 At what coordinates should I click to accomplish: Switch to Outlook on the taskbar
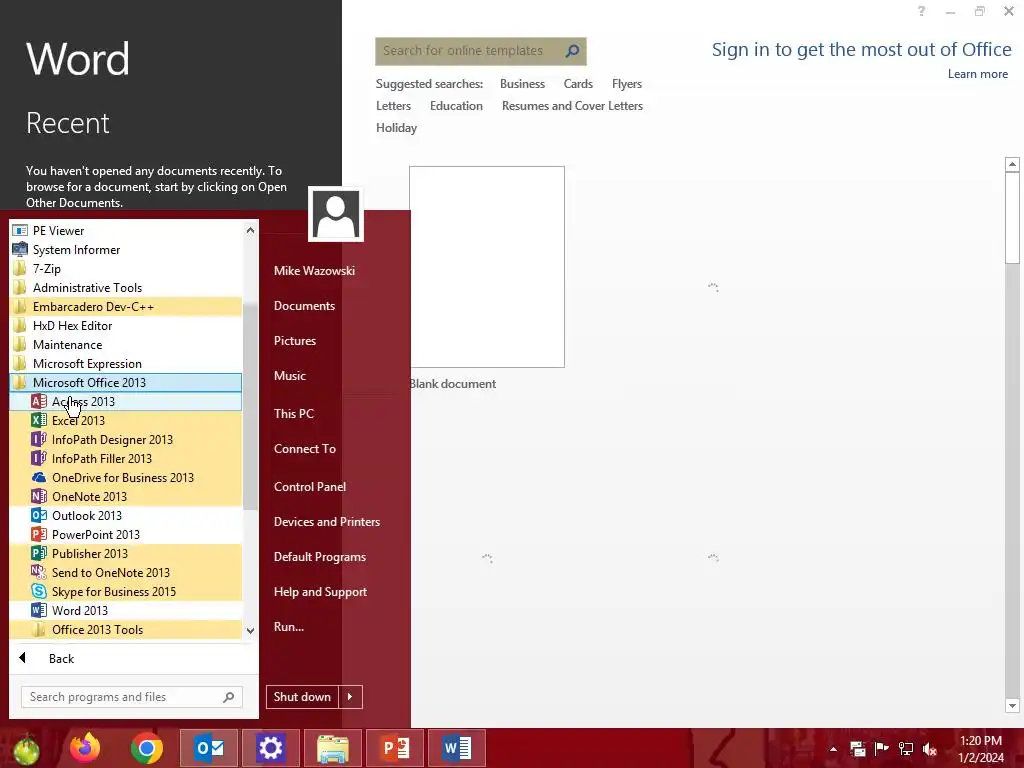210,748
